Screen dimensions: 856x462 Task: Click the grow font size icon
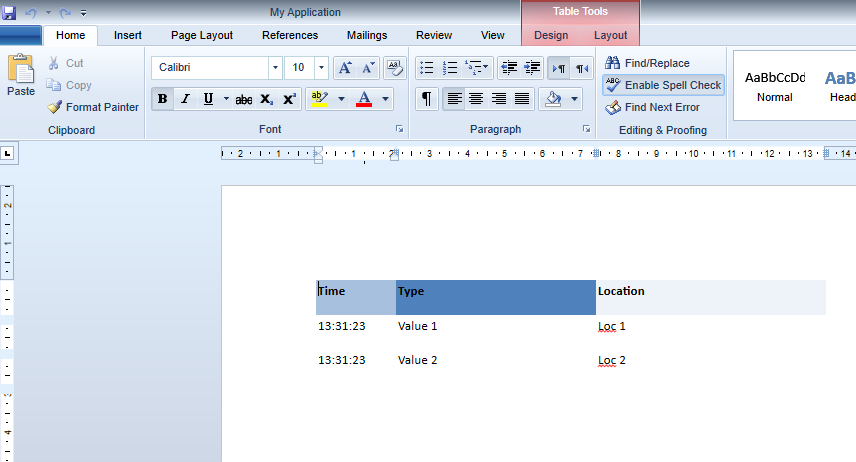click(345, 68)
